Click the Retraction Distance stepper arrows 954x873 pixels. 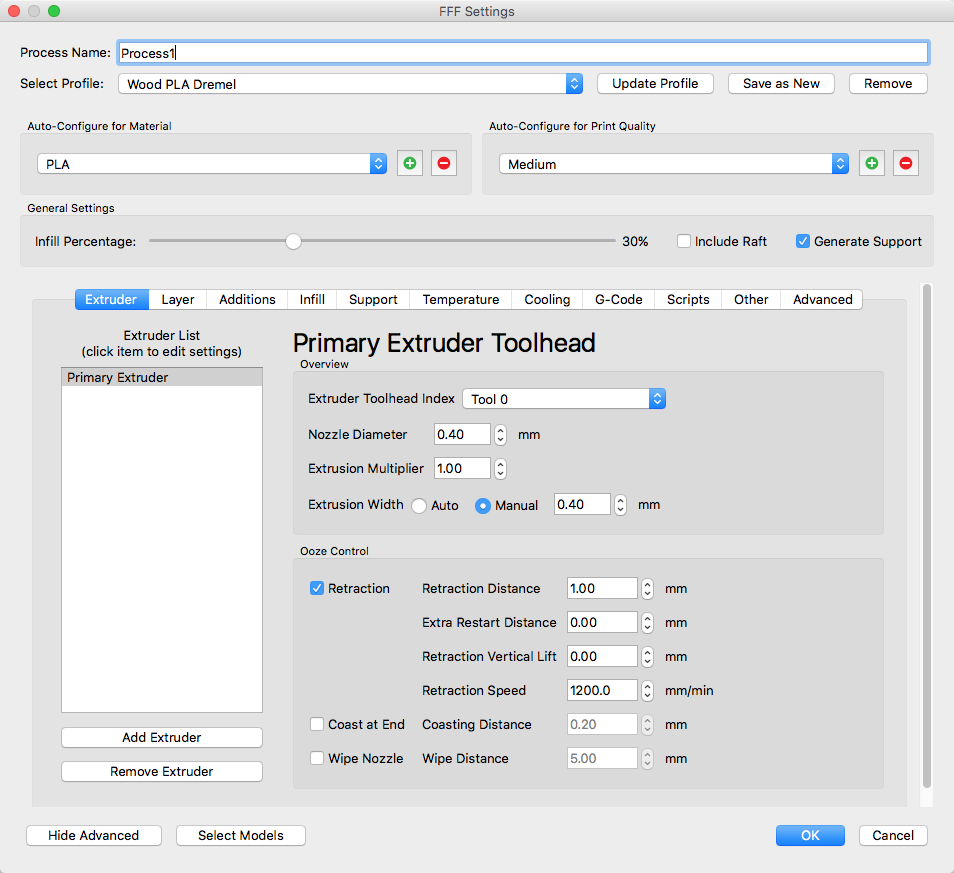(x=647, y=588)
